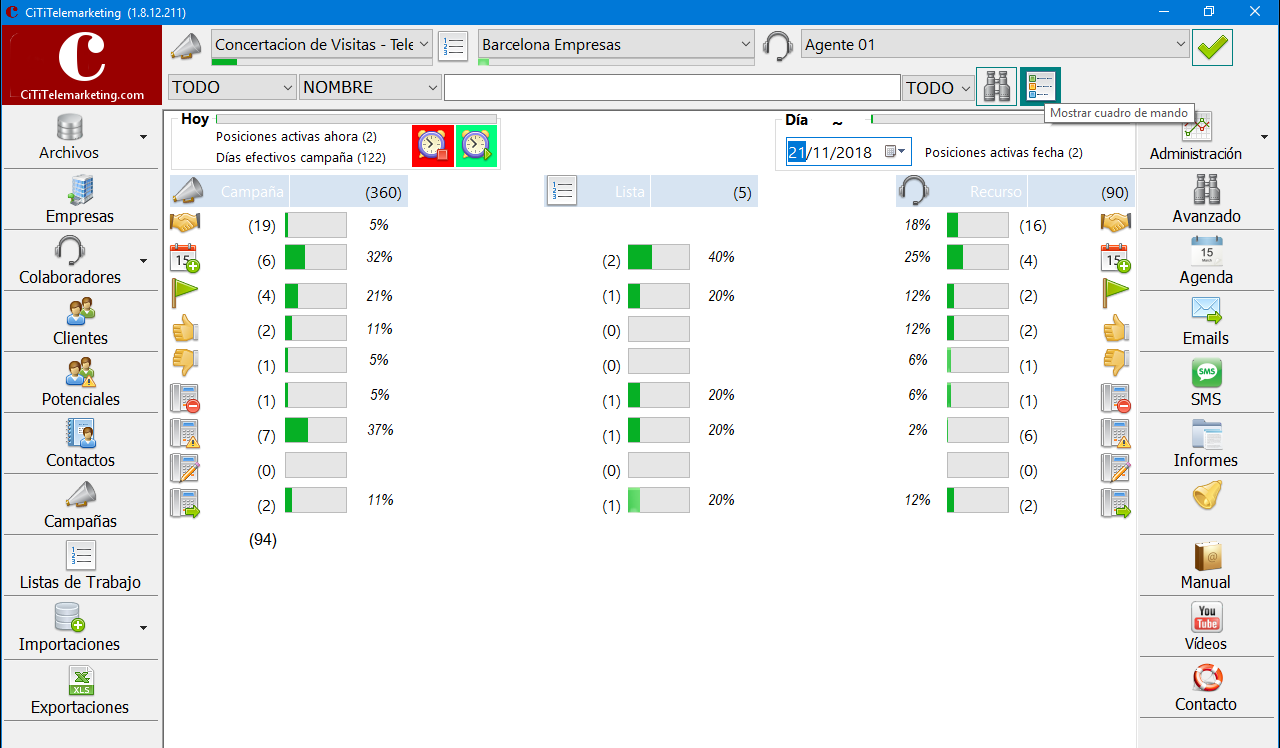Image resolution: width=1280 pixels, height=748 pixels.
Task: Open the date picker calendar dropdown
Action: [x=896, y=152]
